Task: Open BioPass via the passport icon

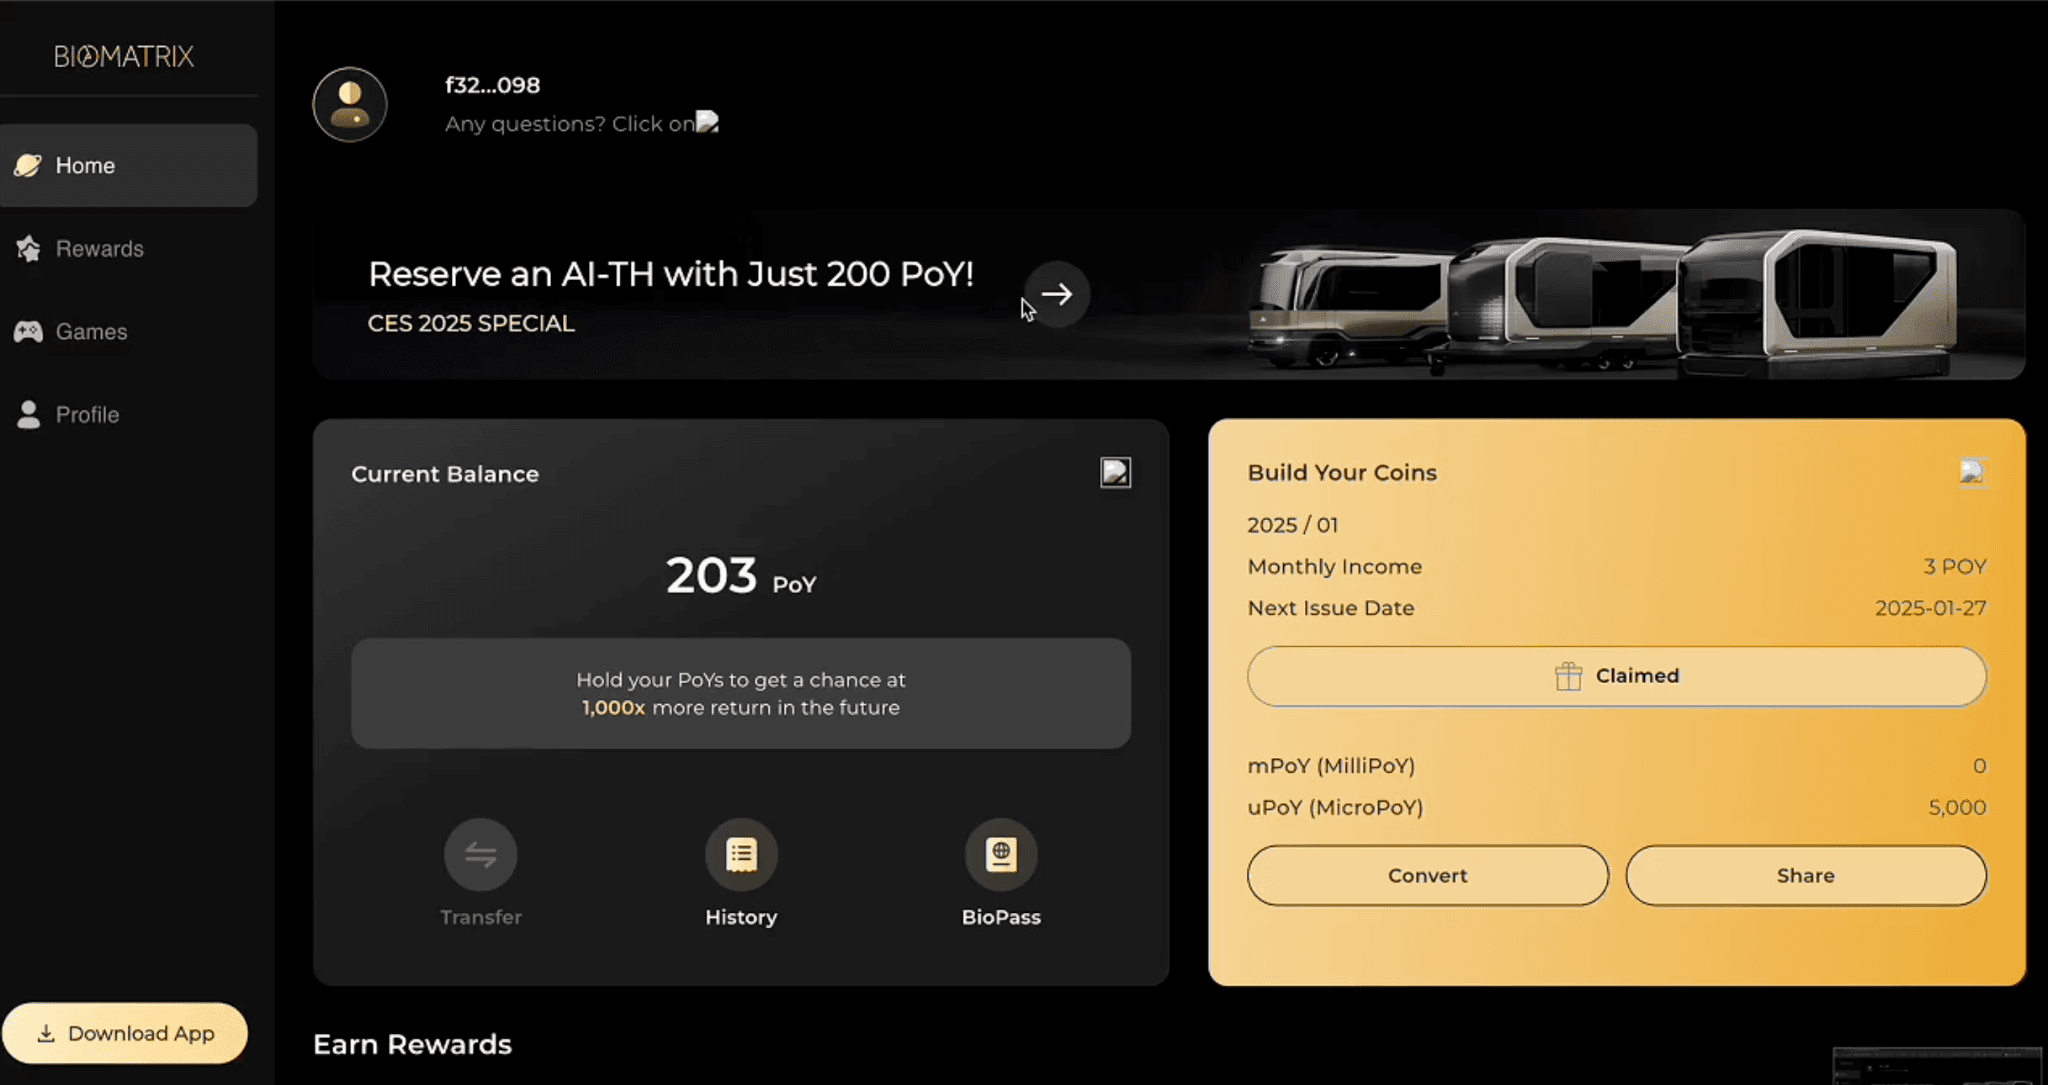Action: [x=1001, y=853]
